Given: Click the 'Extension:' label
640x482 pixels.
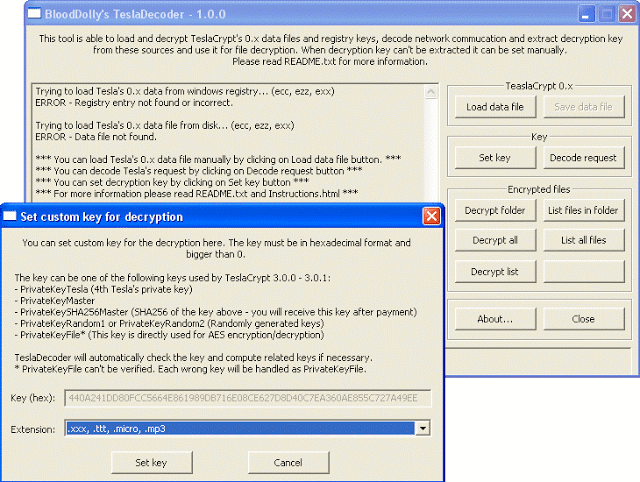Looking at the screenshot, I should click(x=33, y=429).
